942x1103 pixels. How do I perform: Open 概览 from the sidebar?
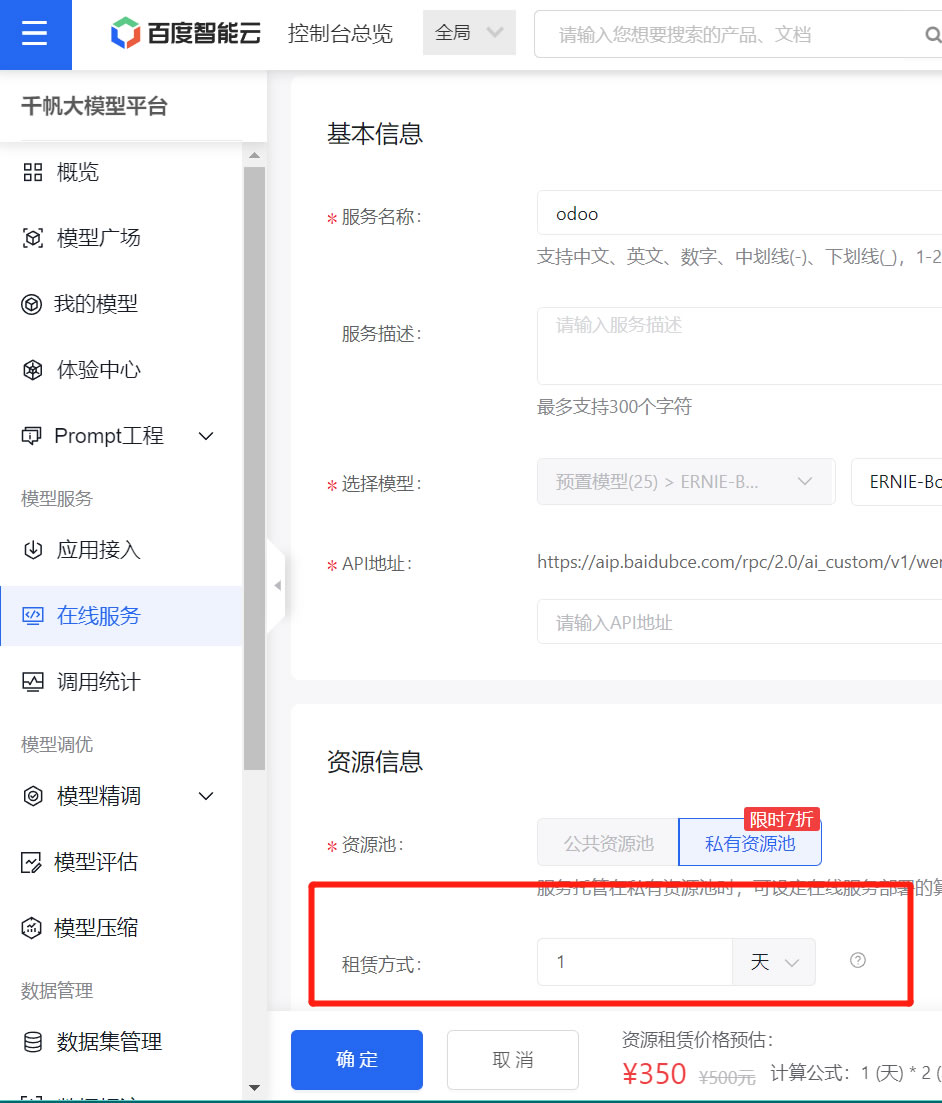(78, 172)
